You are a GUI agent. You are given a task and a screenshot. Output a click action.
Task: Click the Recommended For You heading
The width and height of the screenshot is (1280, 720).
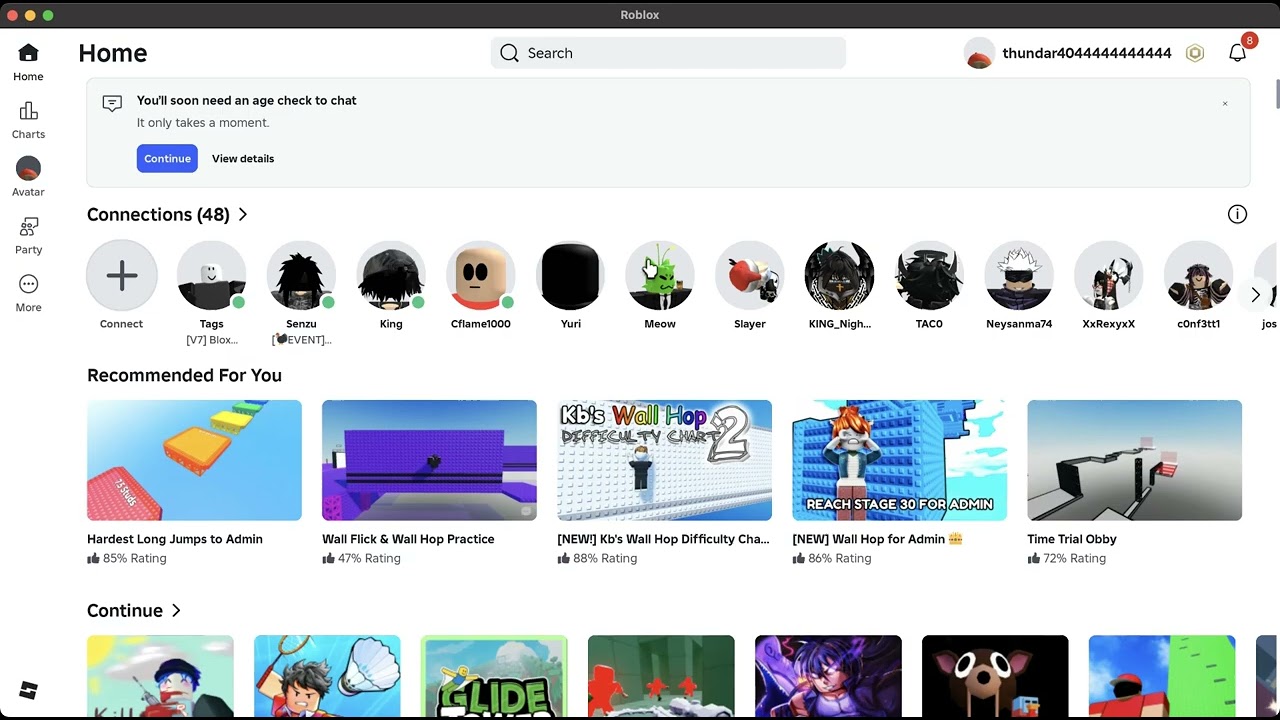tap(184, 375)
